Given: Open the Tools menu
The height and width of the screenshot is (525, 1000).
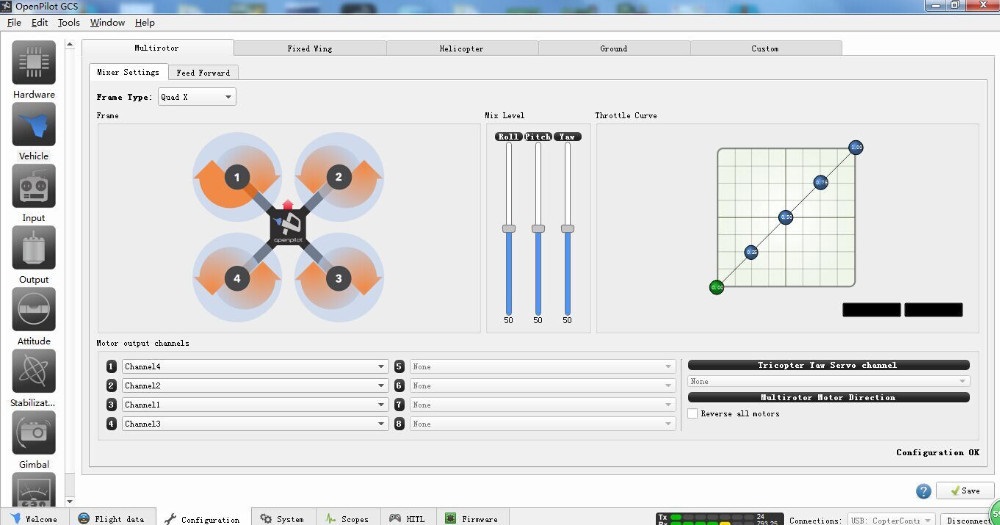Looking at the screenshot, I should pos(69,22).
